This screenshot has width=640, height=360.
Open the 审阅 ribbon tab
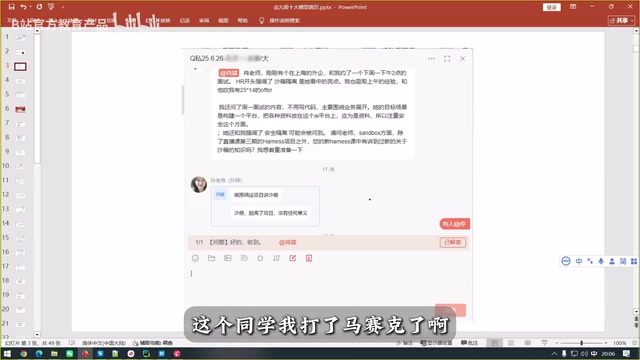(x=204, y=20)
